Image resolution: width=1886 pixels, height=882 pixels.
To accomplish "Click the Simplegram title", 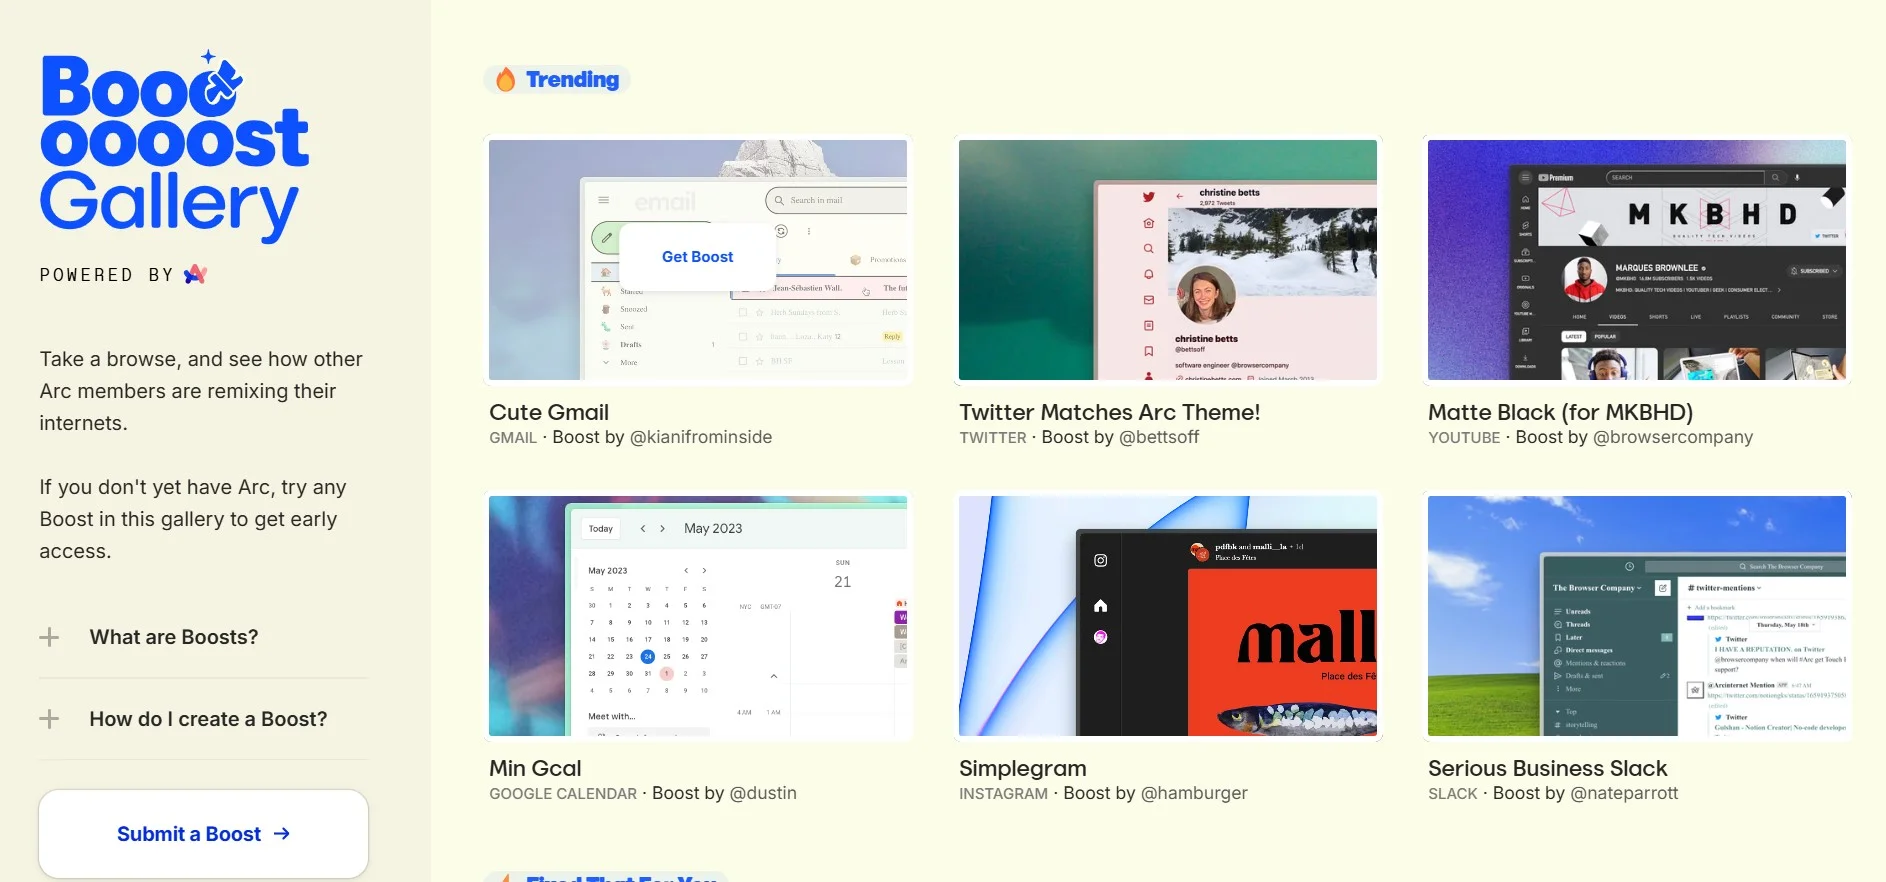I will (1023, 768).
